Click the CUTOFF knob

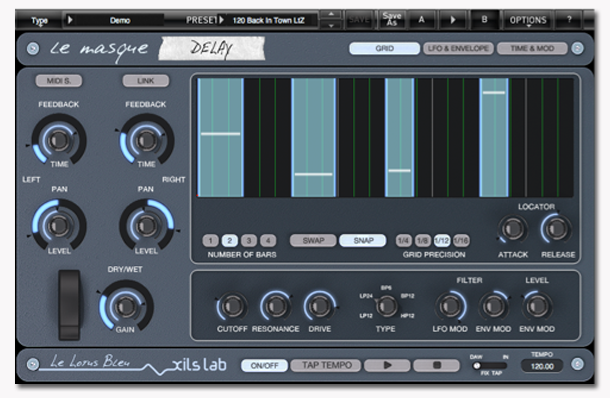click(232, 306)
